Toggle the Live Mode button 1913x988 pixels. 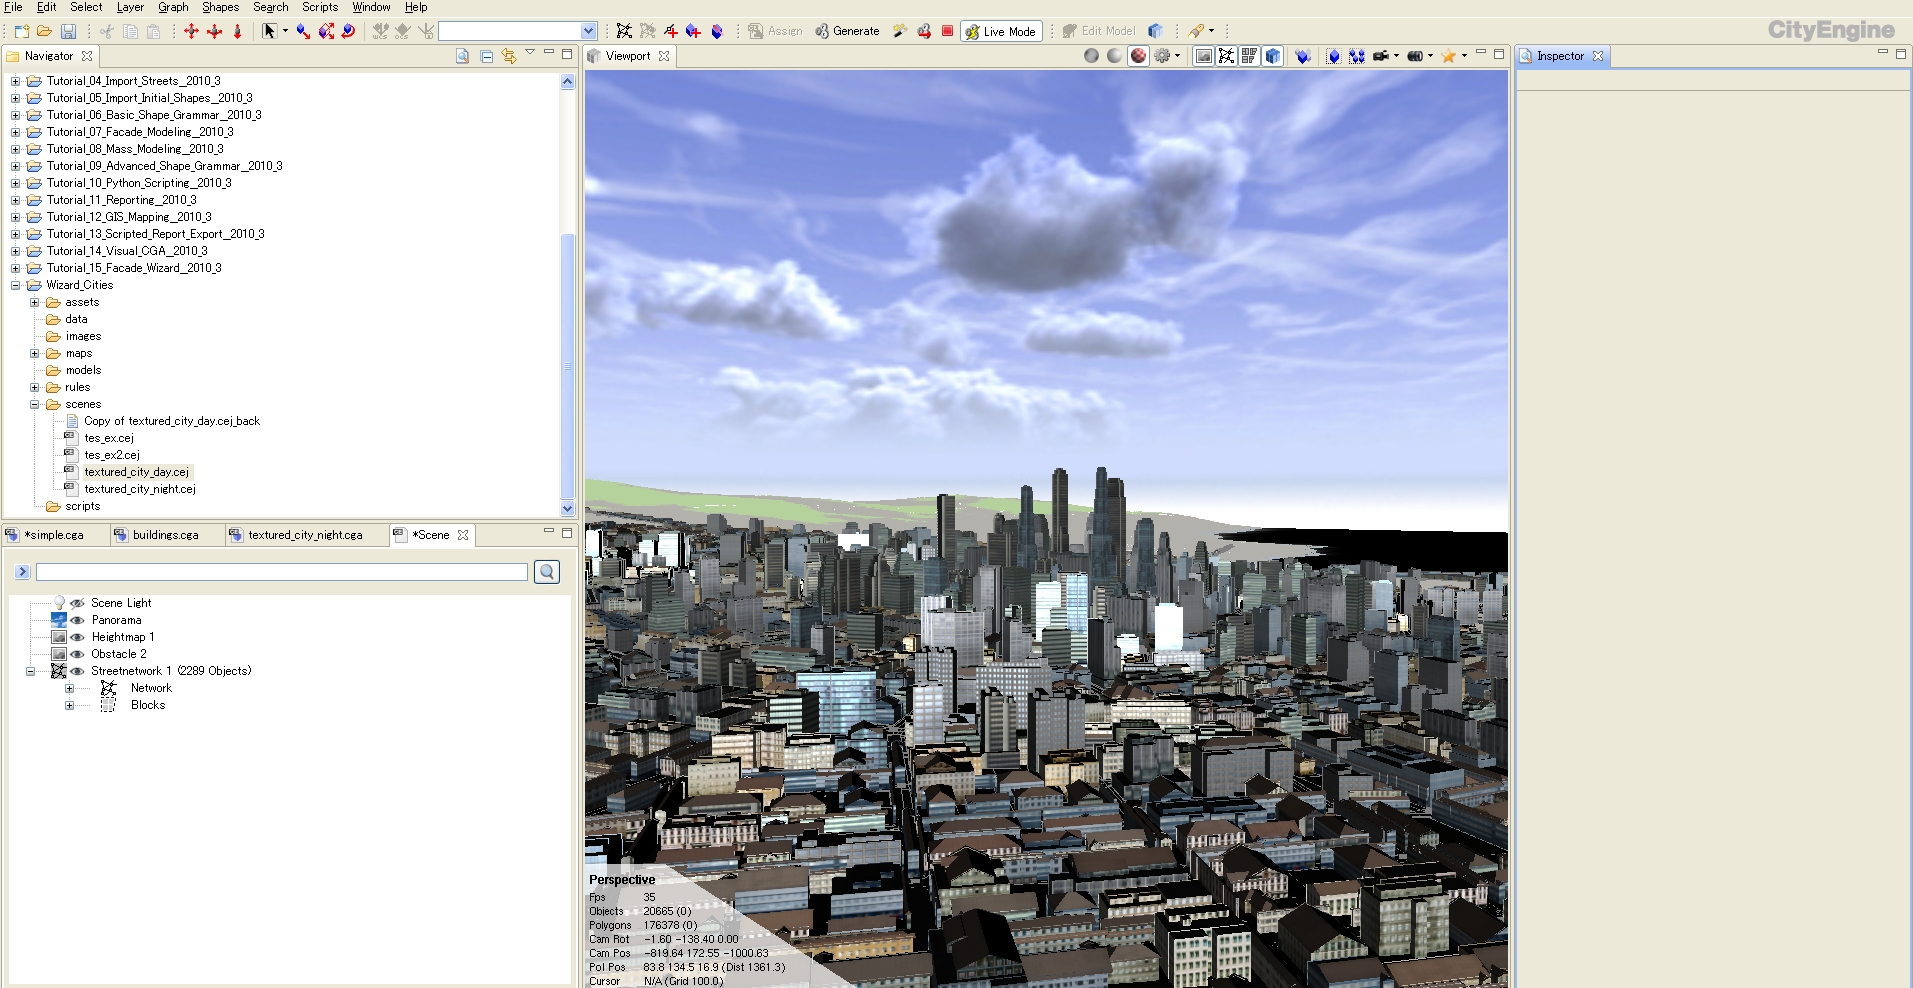(1001, 31)
